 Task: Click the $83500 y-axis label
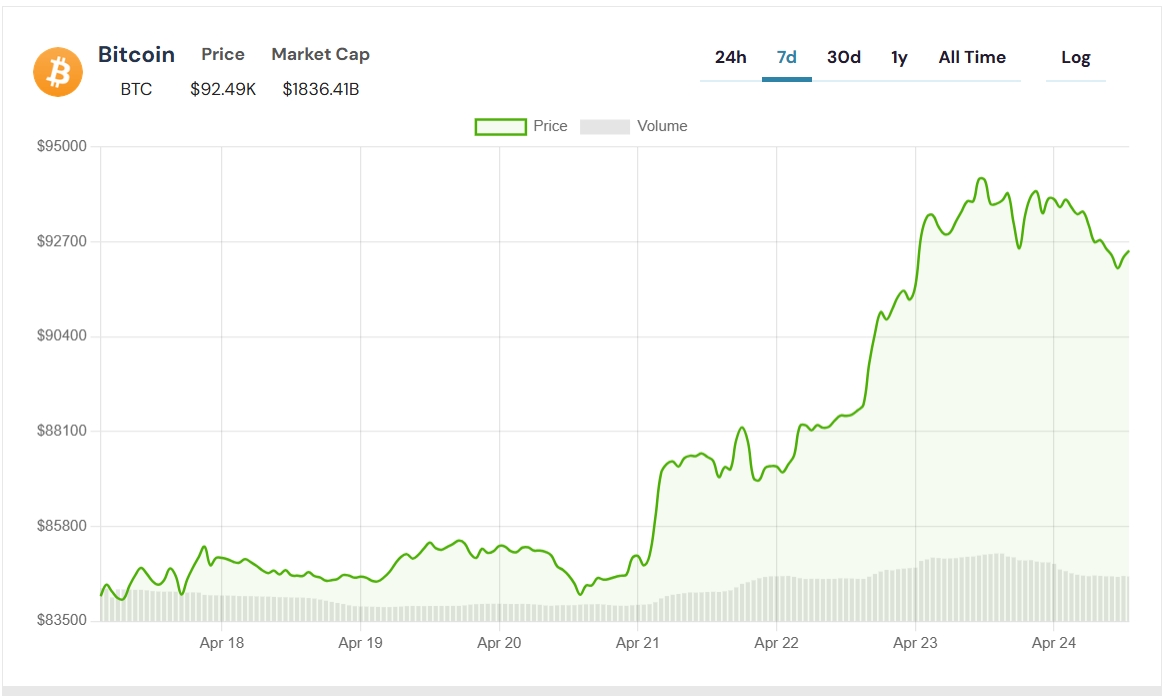62,620
